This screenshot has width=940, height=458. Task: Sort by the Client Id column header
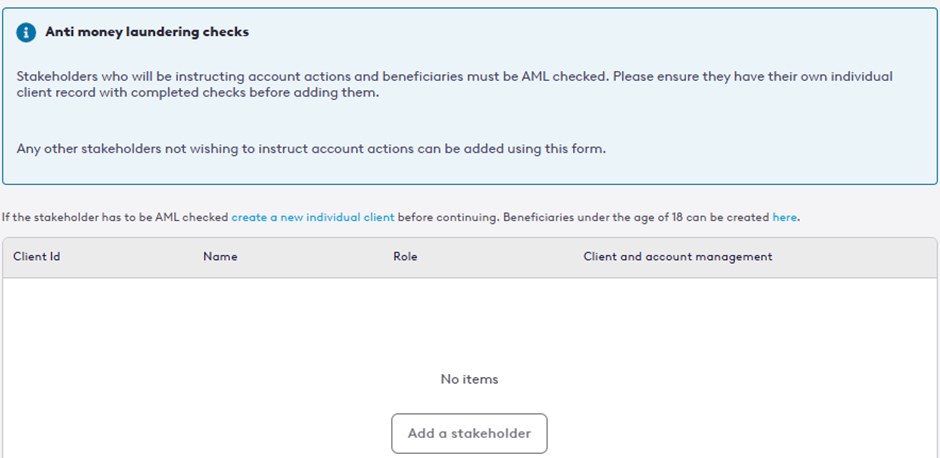point(37,257)
